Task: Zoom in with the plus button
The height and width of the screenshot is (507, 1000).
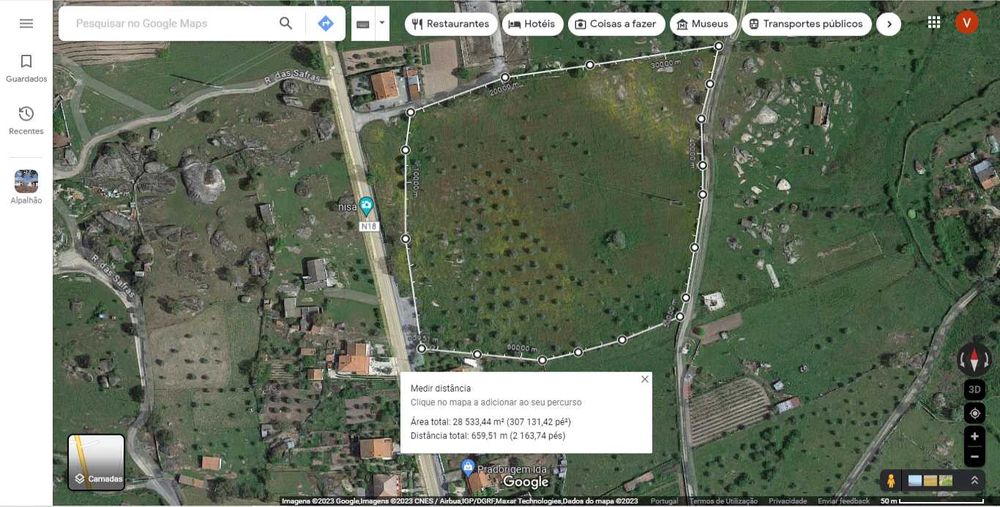Action: click(x=974, y=437)
